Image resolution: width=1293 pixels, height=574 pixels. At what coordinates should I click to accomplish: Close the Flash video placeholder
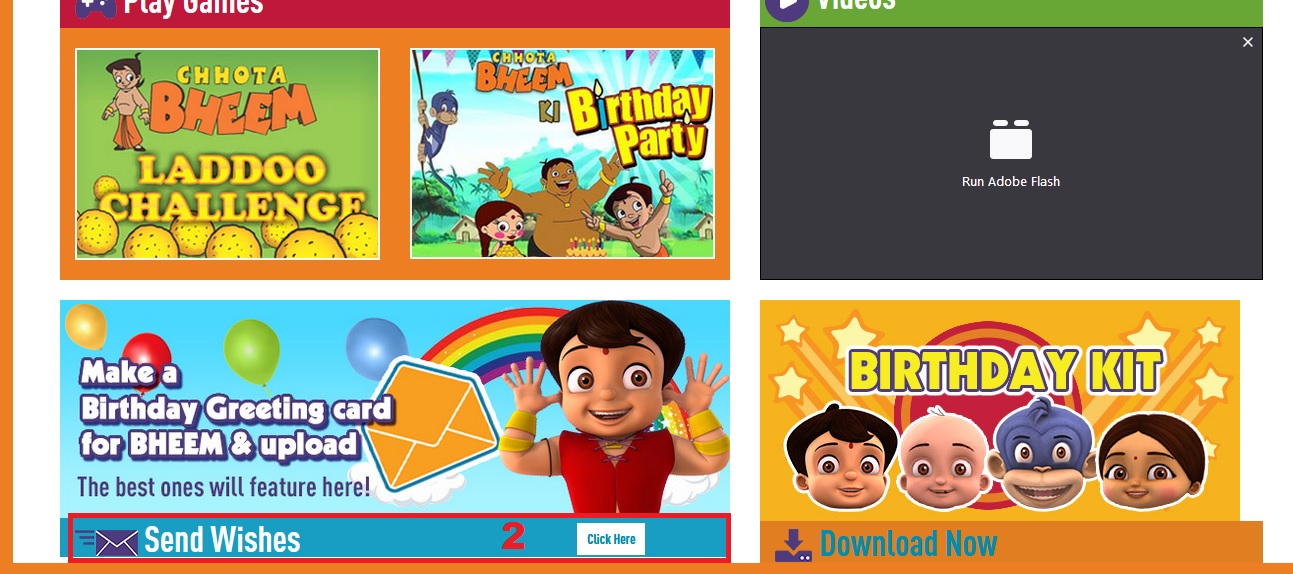point(1247,42)
